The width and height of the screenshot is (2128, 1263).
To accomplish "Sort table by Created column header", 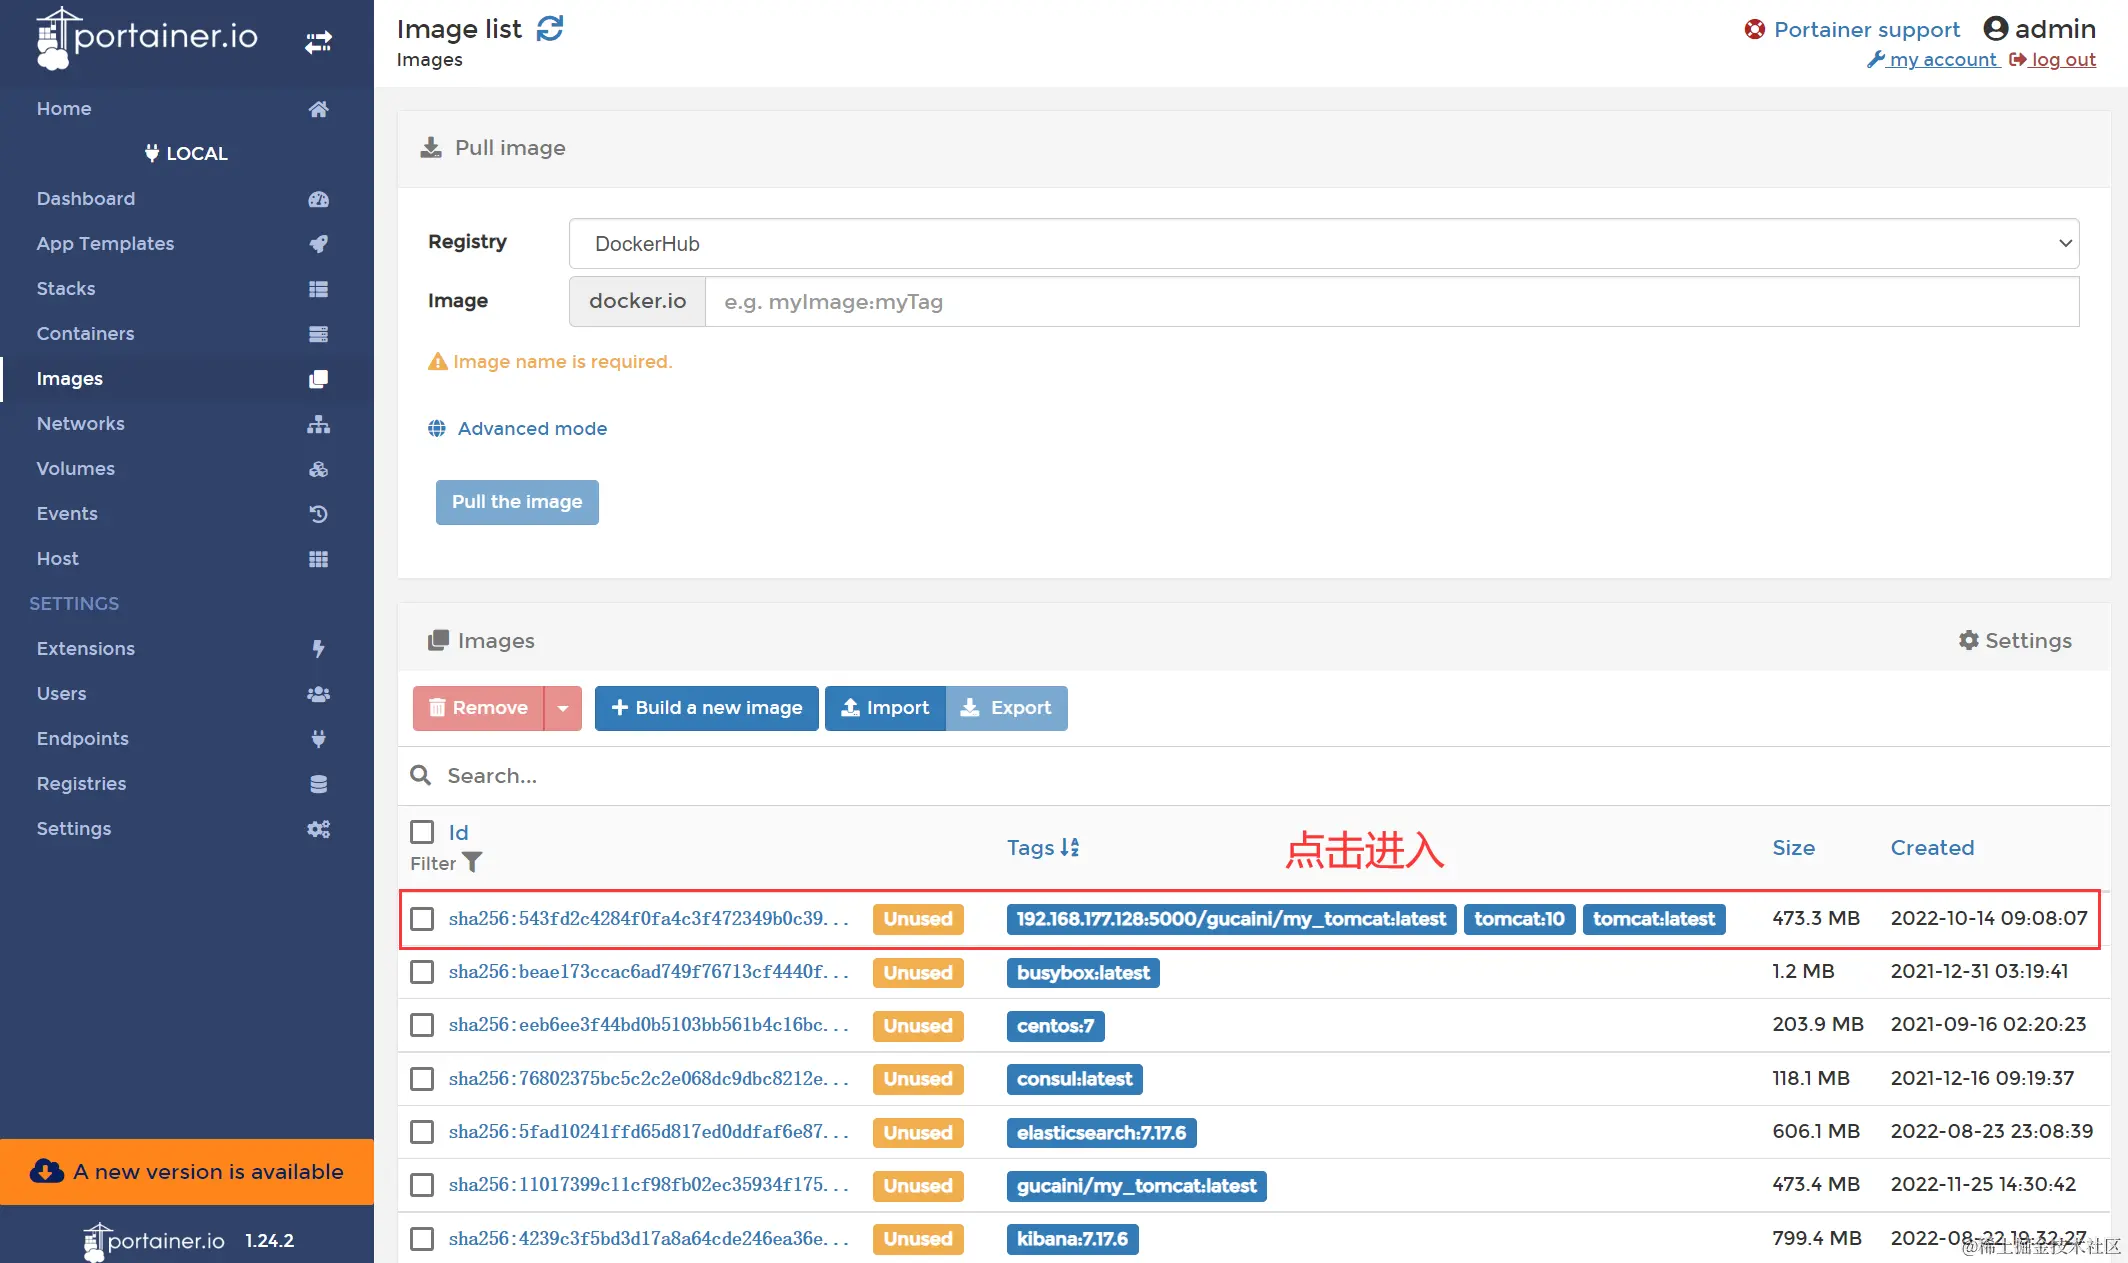I will click(x=1932, y=847).
